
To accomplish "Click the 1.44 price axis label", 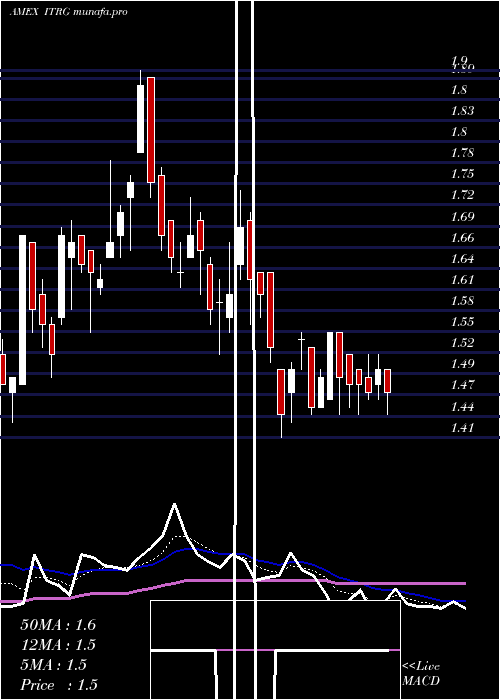I will (x=462, y=407).
